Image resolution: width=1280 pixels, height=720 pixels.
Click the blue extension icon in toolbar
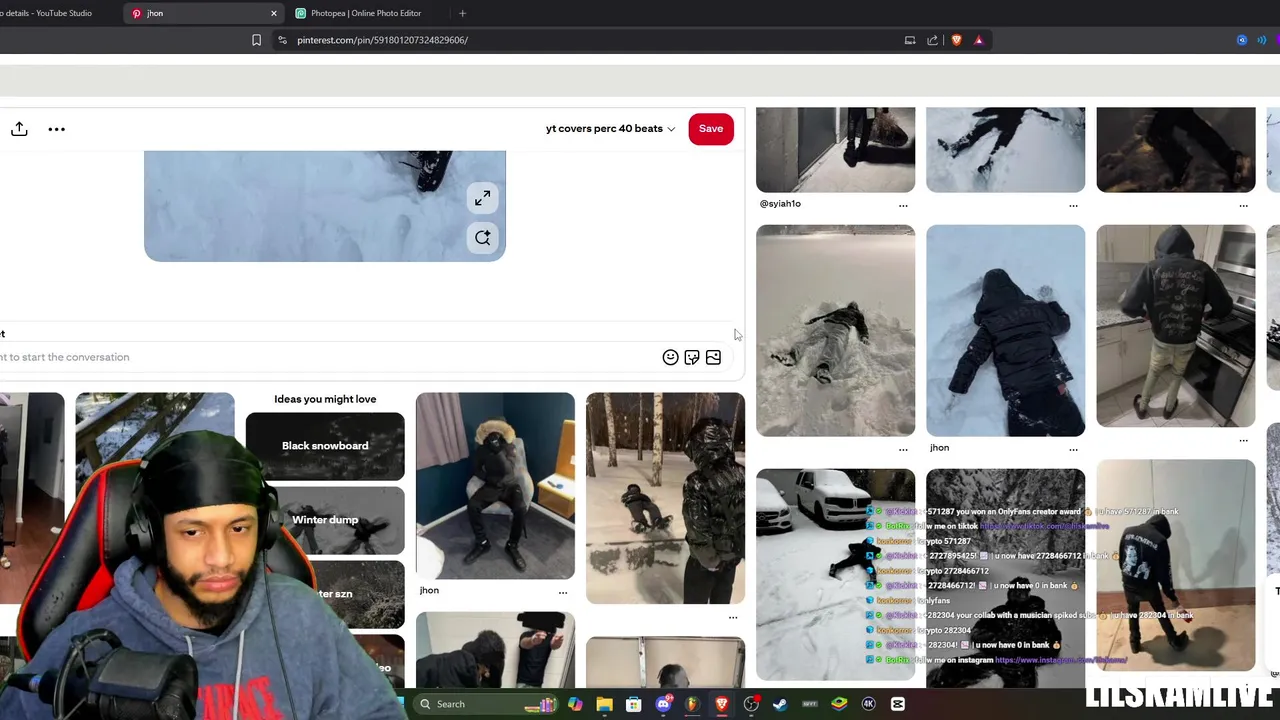pos(1242,40)
